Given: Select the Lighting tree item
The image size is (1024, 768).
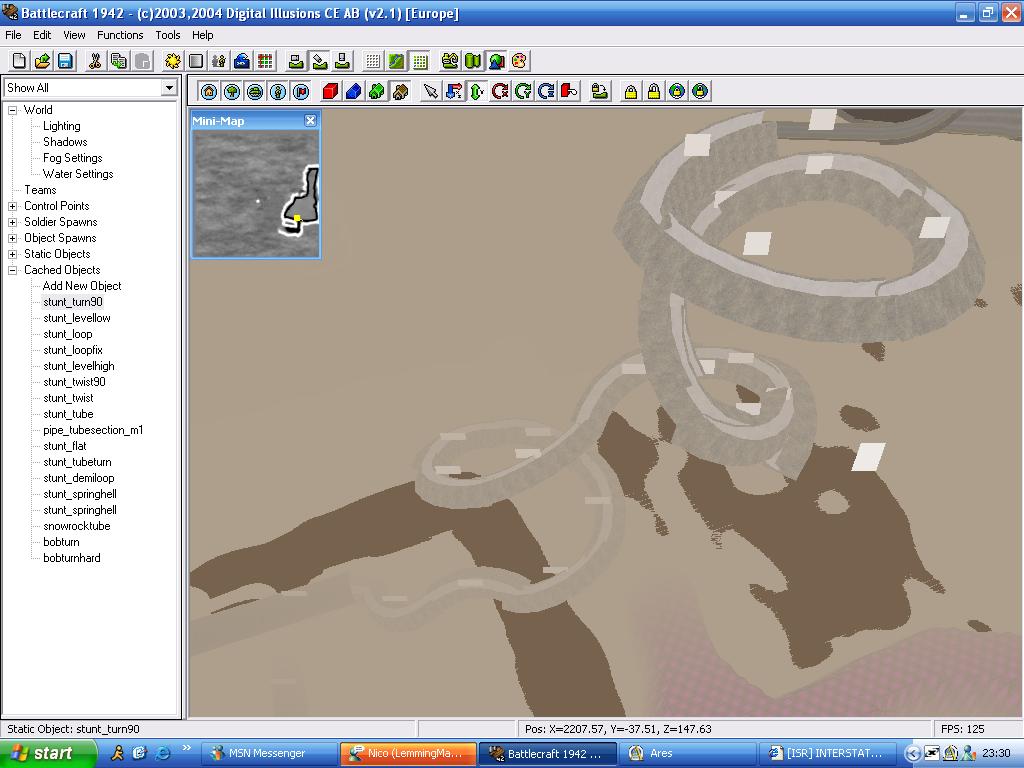Looking at the screenshot, I should pos(61,126).
